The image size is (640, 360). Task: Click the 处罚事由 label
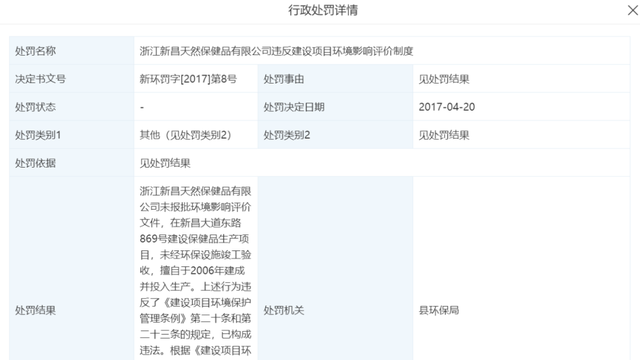284,79
